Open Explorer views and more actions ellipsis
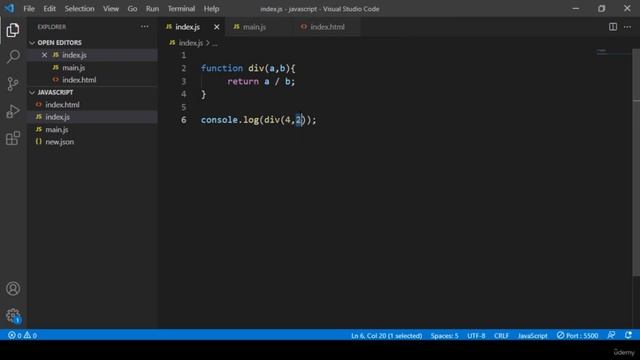The image size is (640, 360). pos(144,27)
